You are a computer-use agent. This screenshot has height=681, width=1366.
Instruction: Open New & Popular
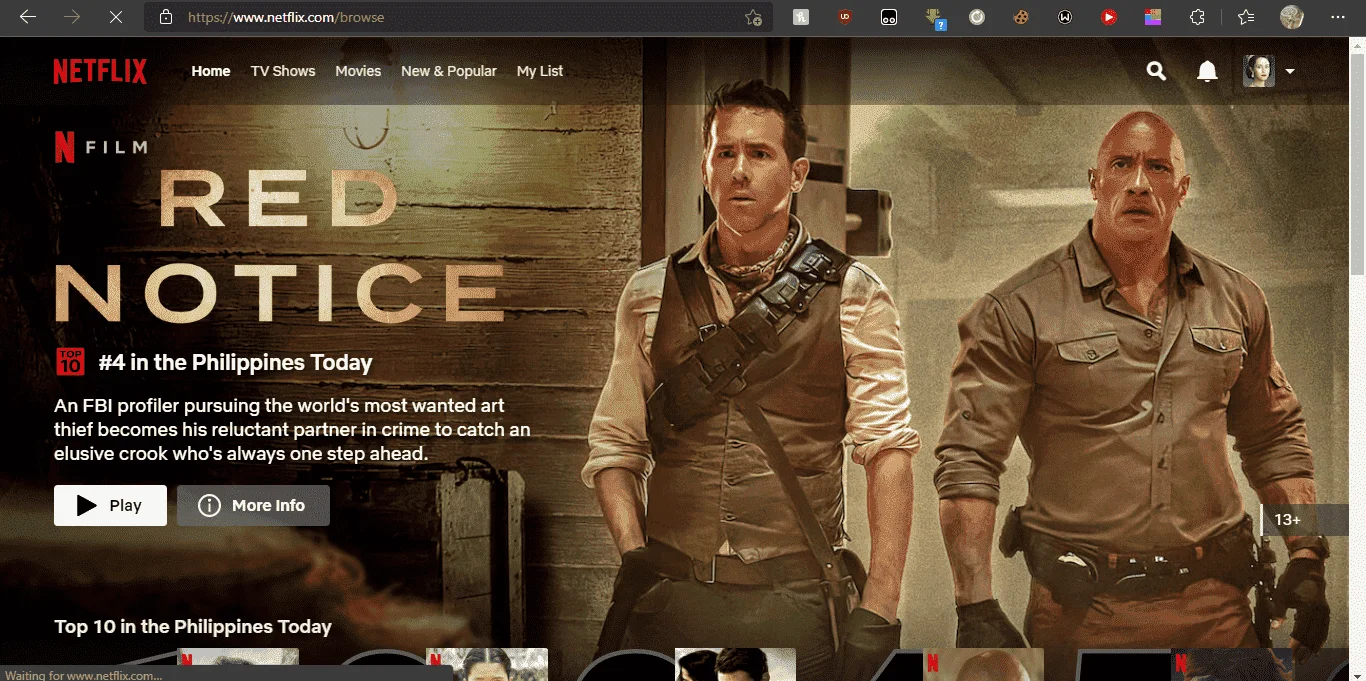[x=449, y=71]
